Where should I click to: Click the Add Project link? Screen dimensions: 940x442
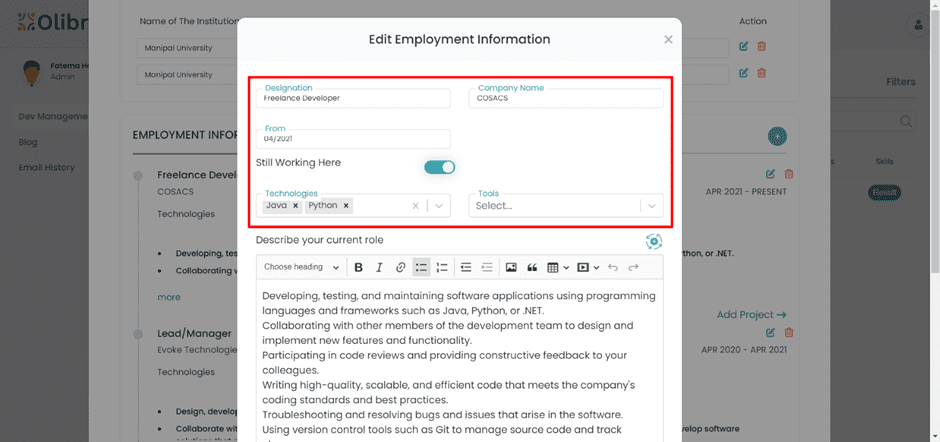click(x=751, y=315)
